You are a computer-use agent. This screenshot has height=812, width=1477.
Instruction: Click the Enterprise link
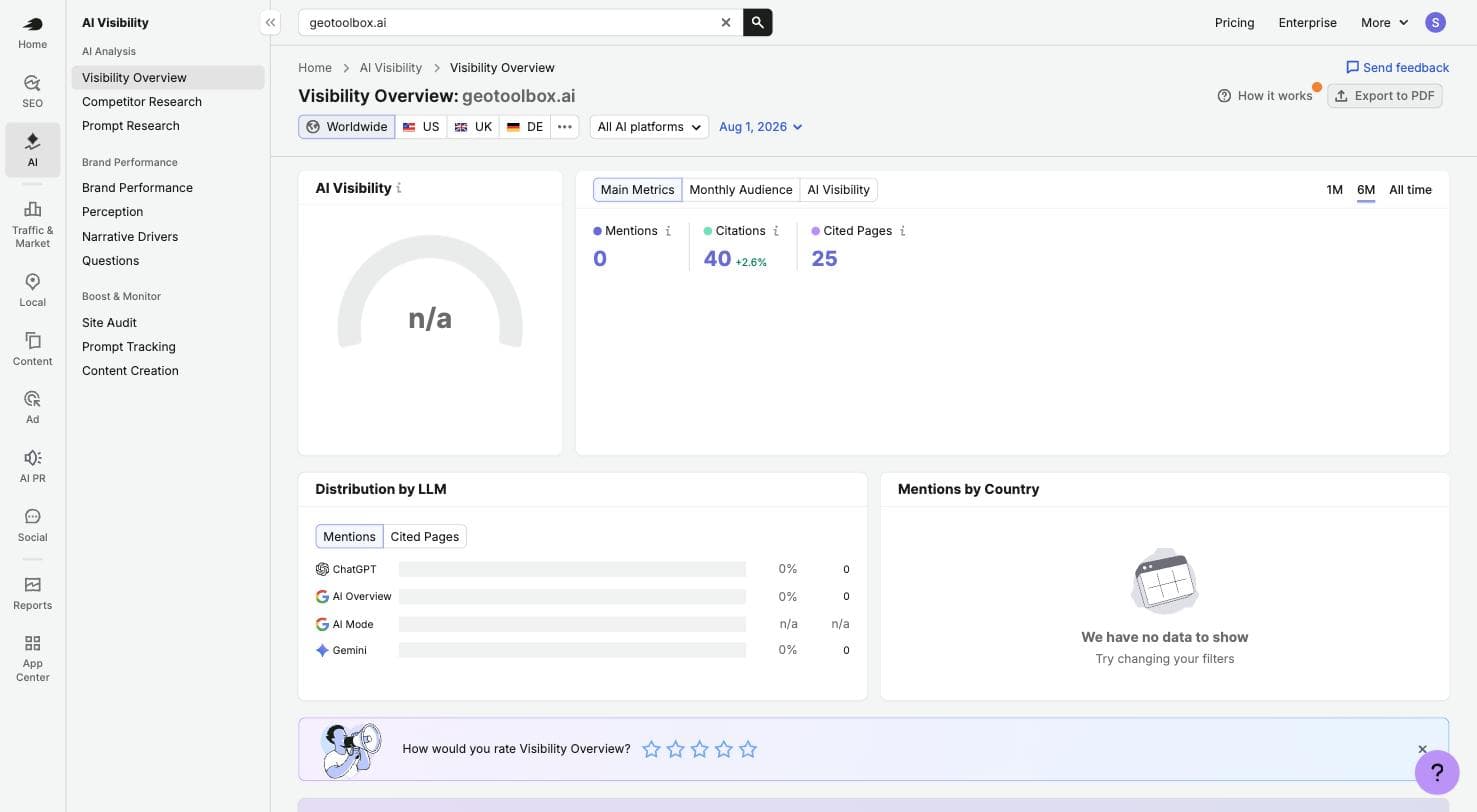coord(1307,22)
